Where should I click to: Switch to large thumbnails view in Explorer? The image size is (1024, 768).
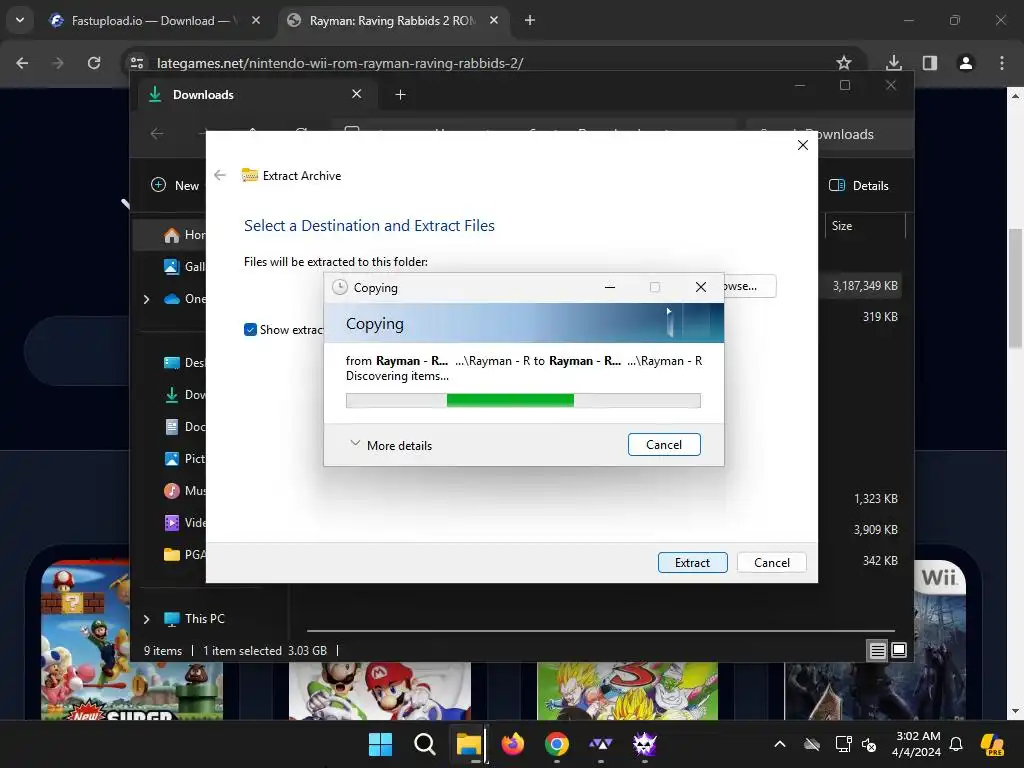tap(899, 650)
